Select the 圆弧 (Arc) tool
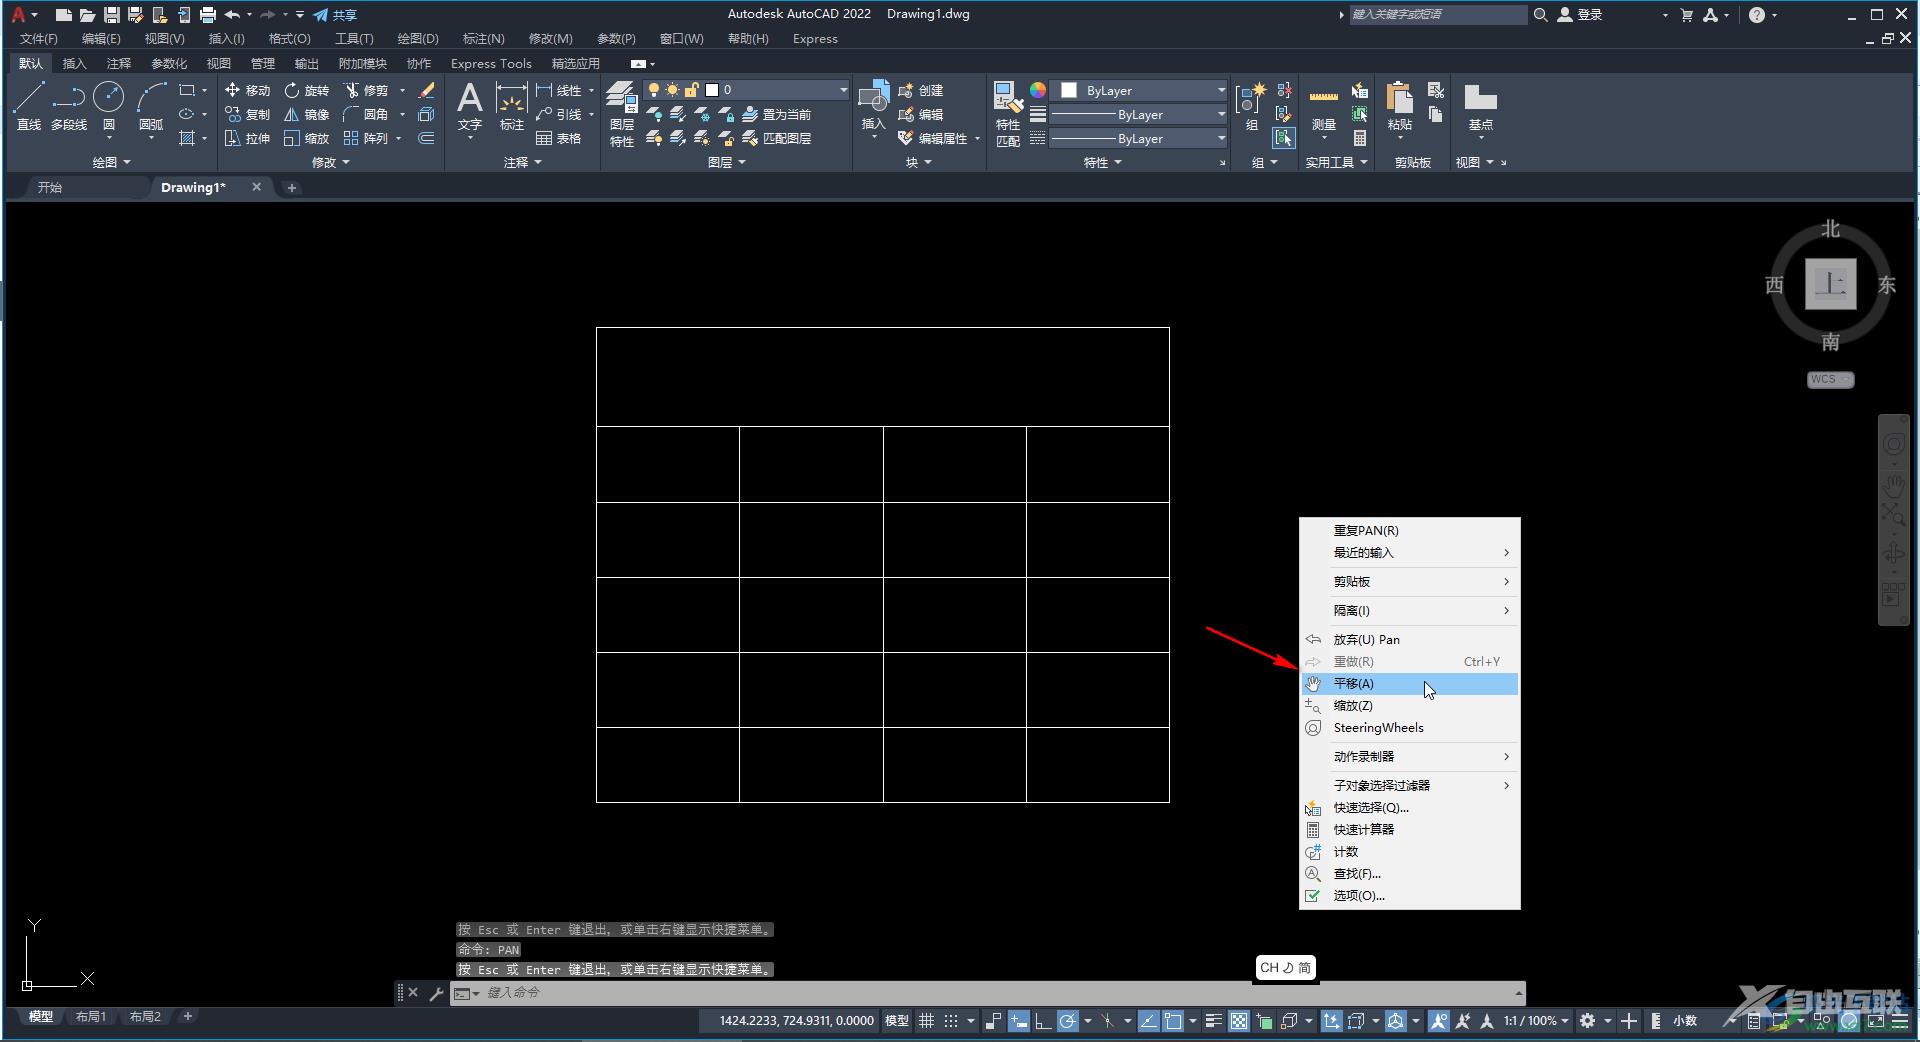This screenshot has height=1042, width=1920. click(x=151, y=106)
